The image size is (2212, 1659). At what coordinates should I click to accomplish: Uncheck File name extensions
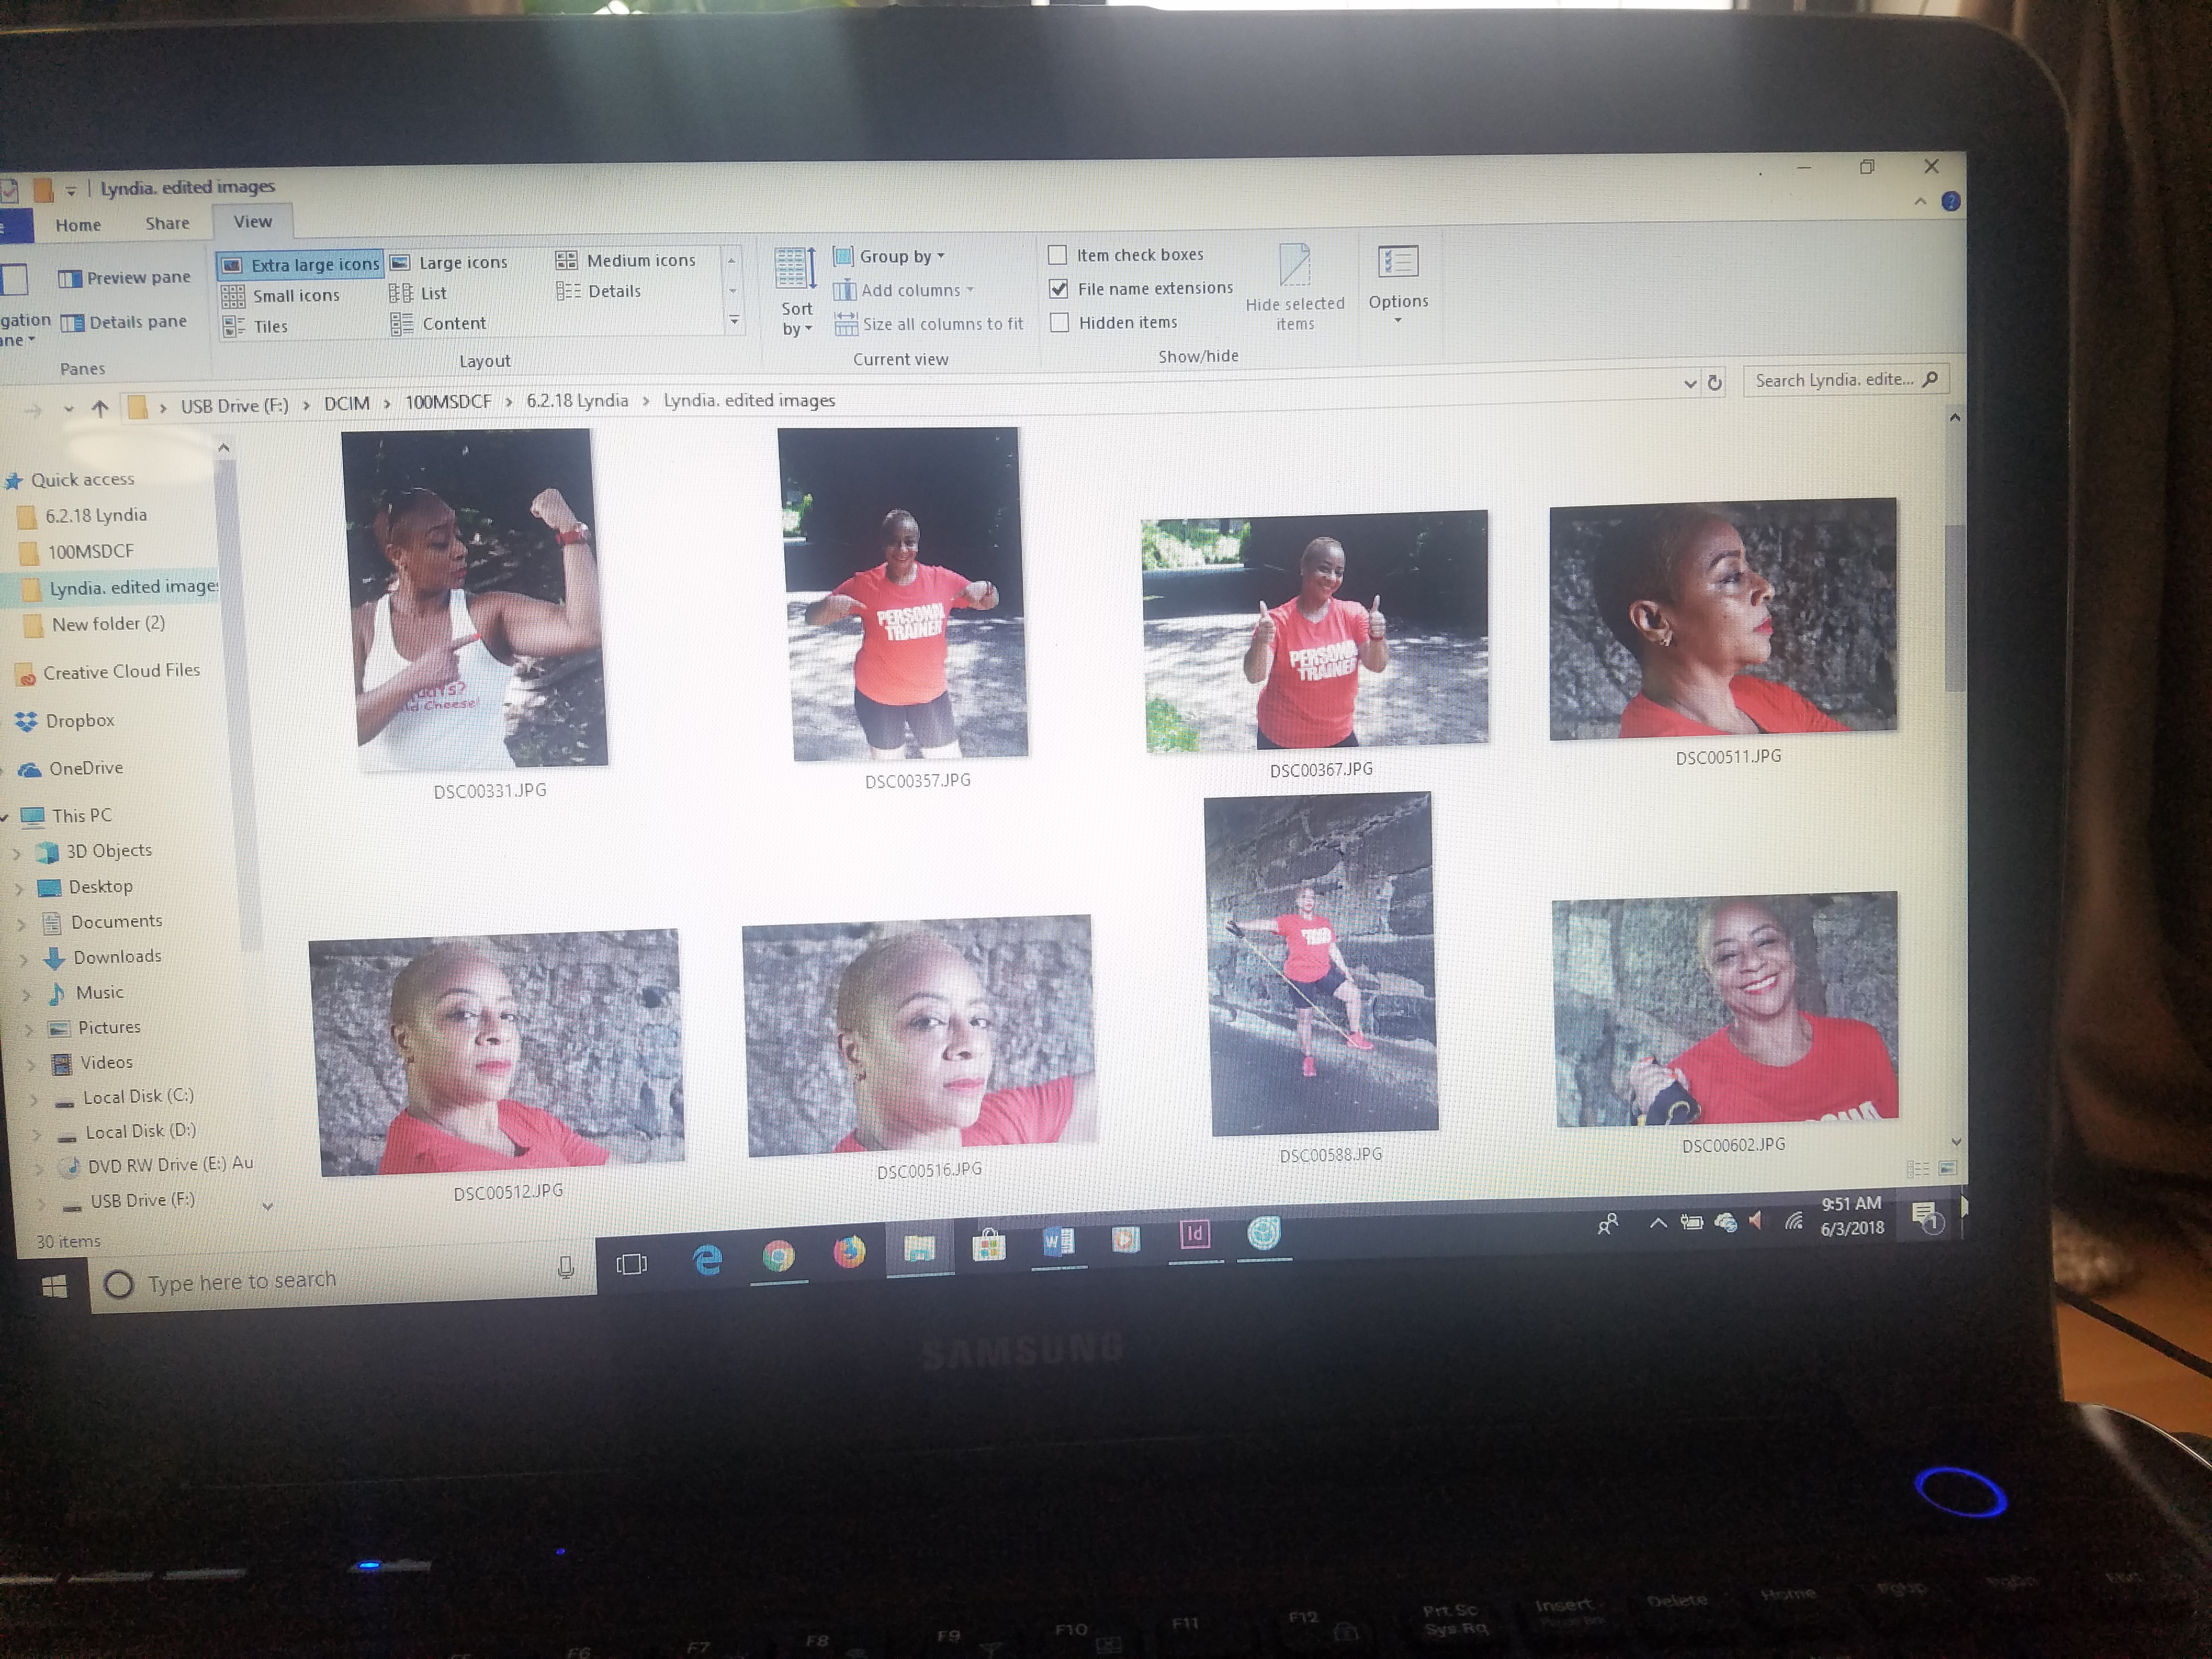(x=1058, y=289)
